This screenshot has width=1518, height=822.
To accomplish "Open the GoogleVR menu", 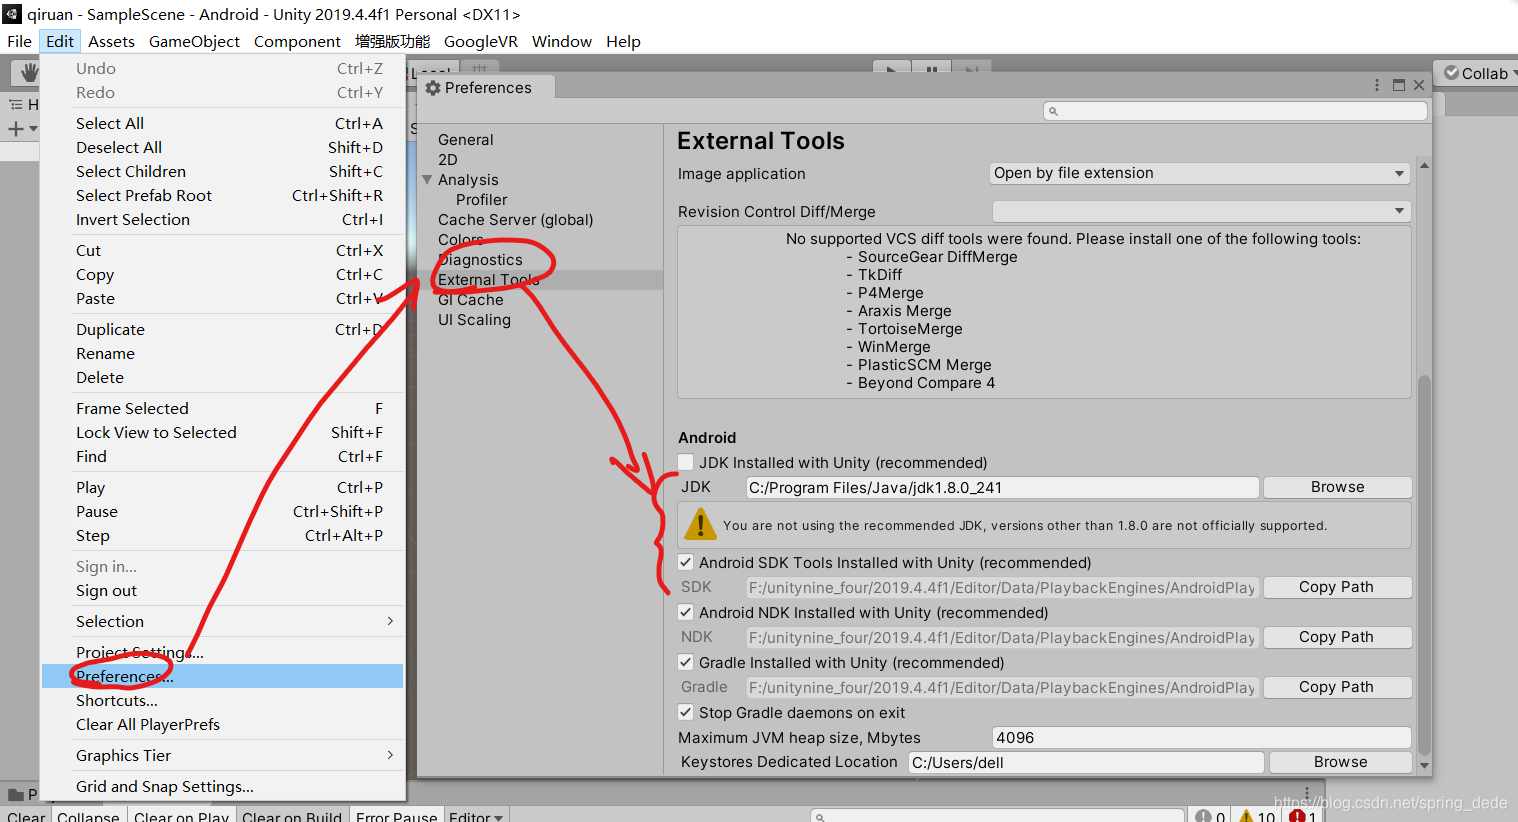I will (x=481, y=41).
